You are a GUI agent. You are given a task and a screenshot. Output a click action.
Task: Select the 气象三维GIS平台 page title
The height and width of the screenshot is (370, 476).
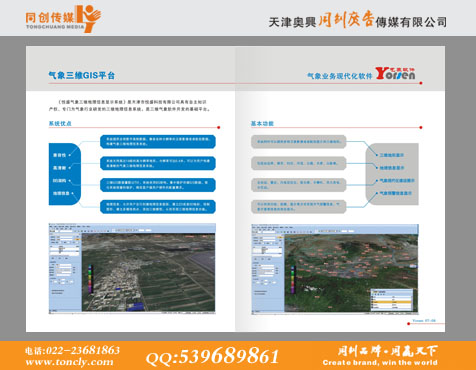coord(82,76)
